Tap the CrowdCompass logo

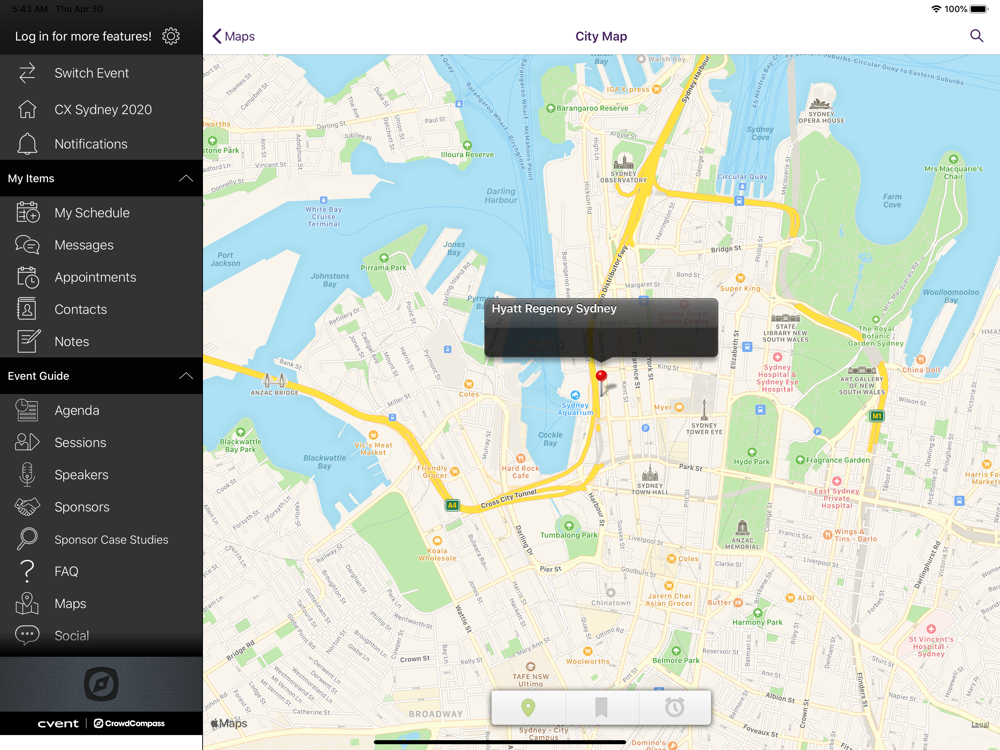point(129,723)
